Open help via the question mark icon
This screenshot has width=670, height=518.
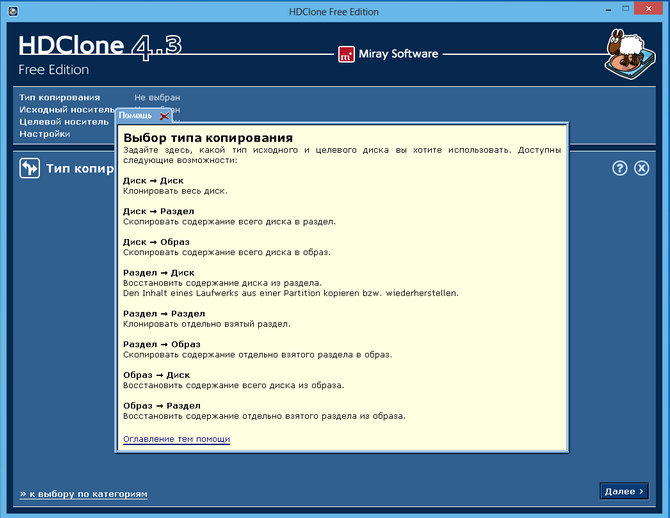pyautogui.click(x=620, y=168)
